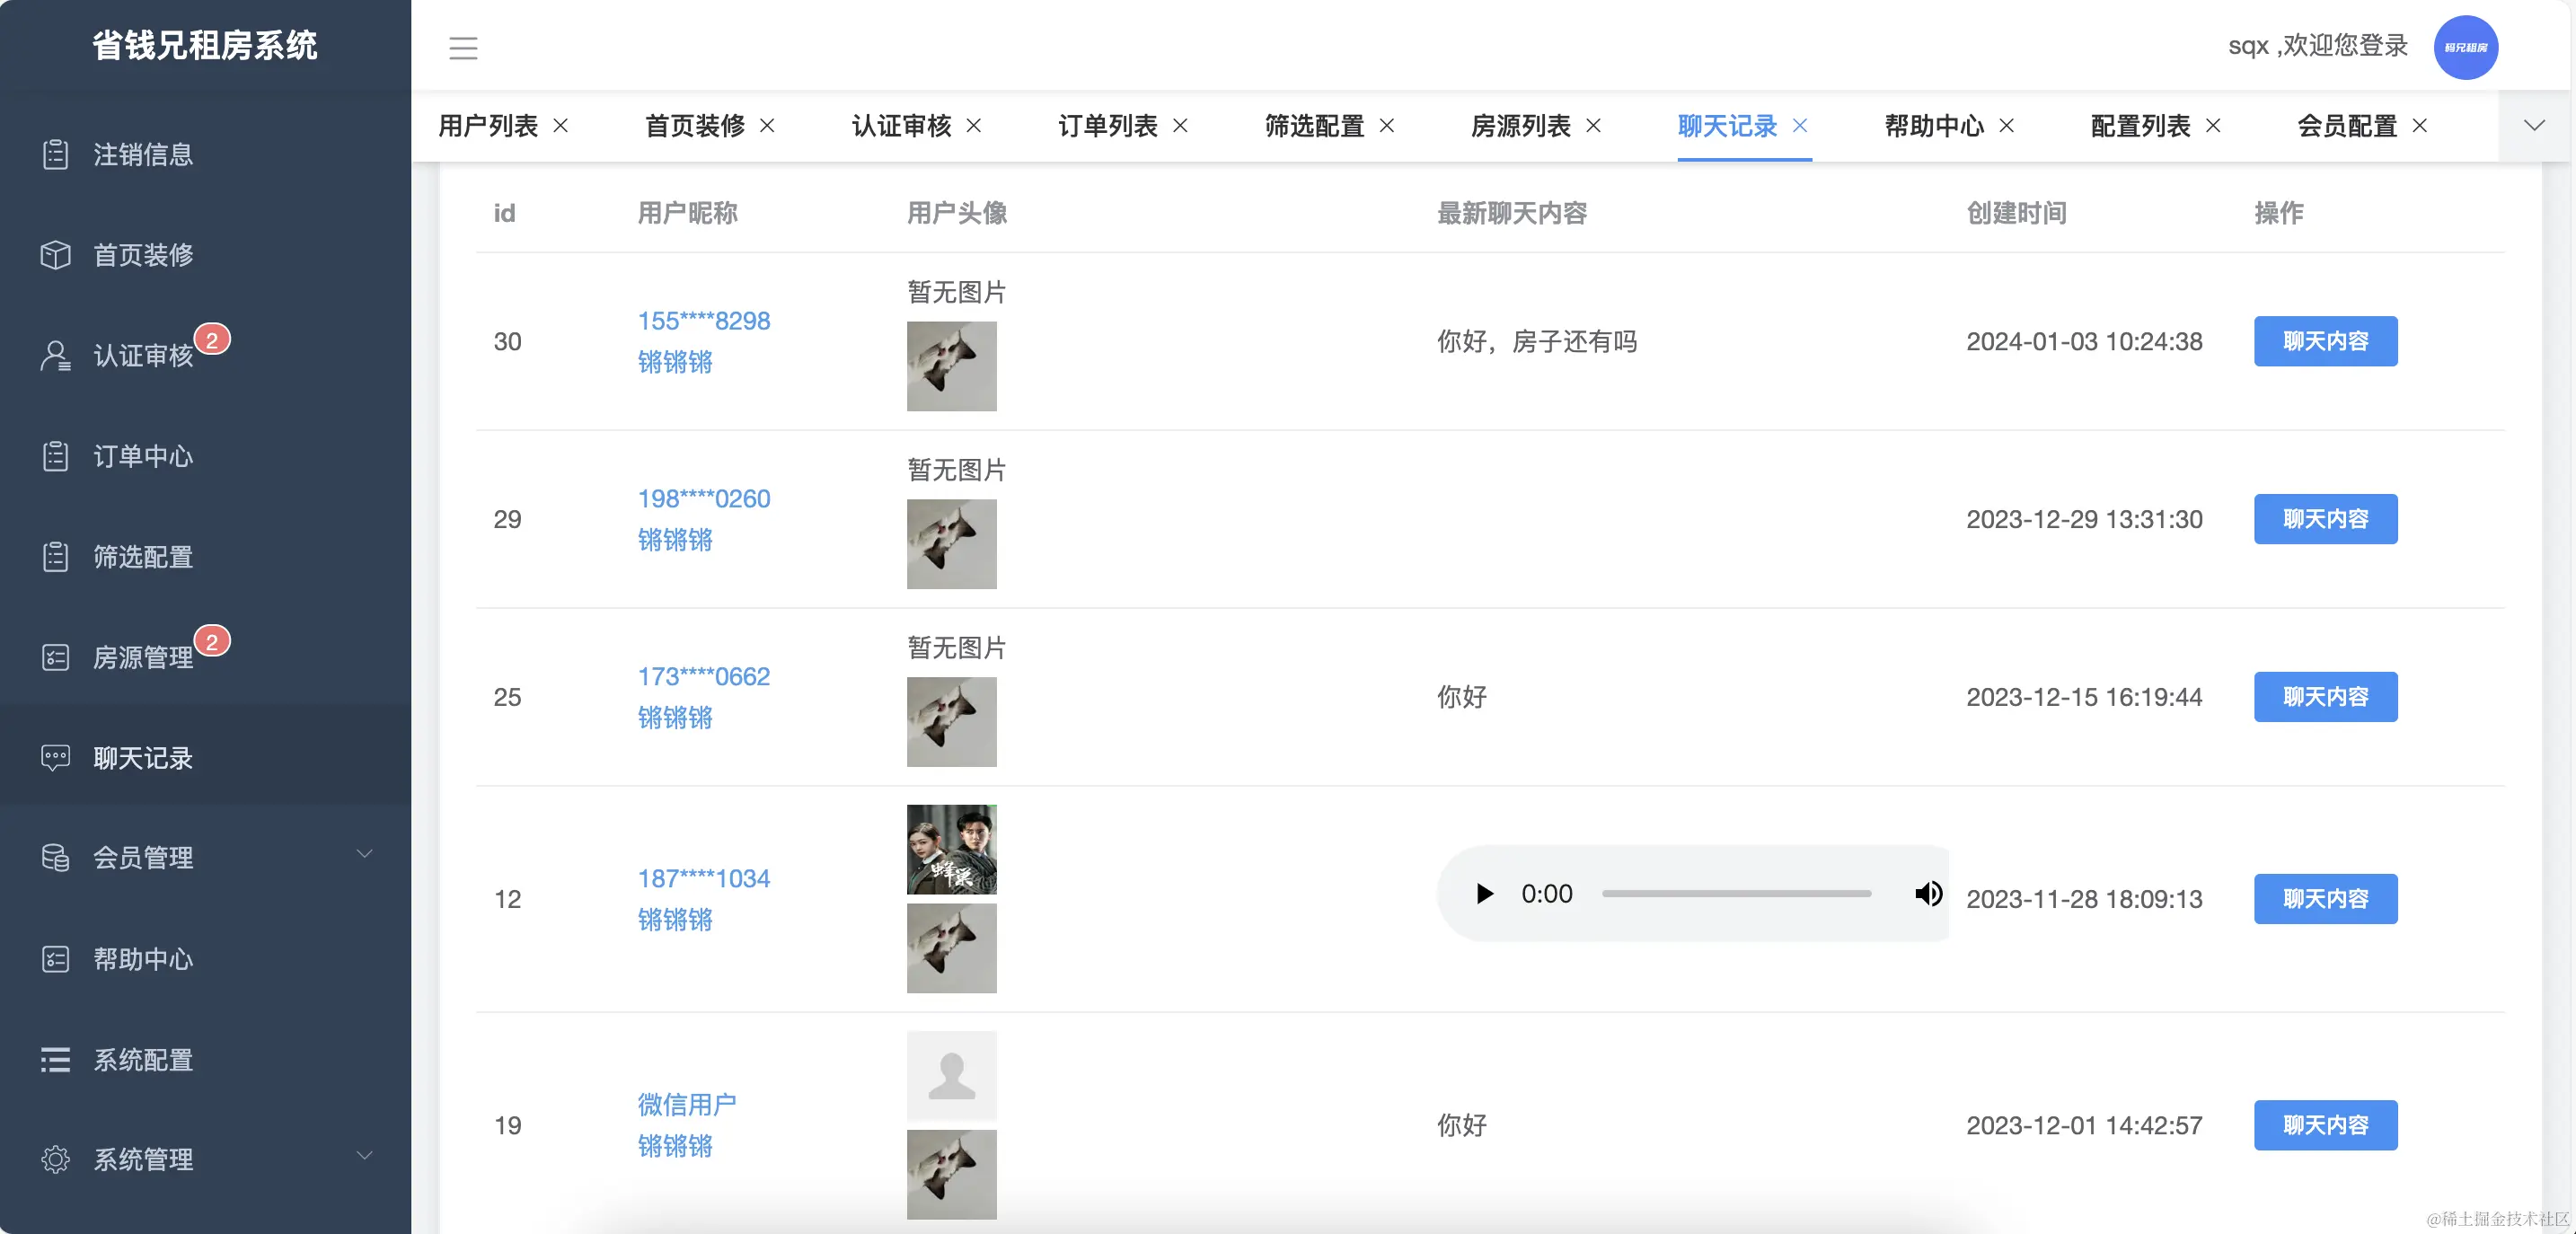The width and height of the screenshot is (2576, 1234).
Task: Open 订单中心 from the sidebar
Action: (x=143, y=456)
